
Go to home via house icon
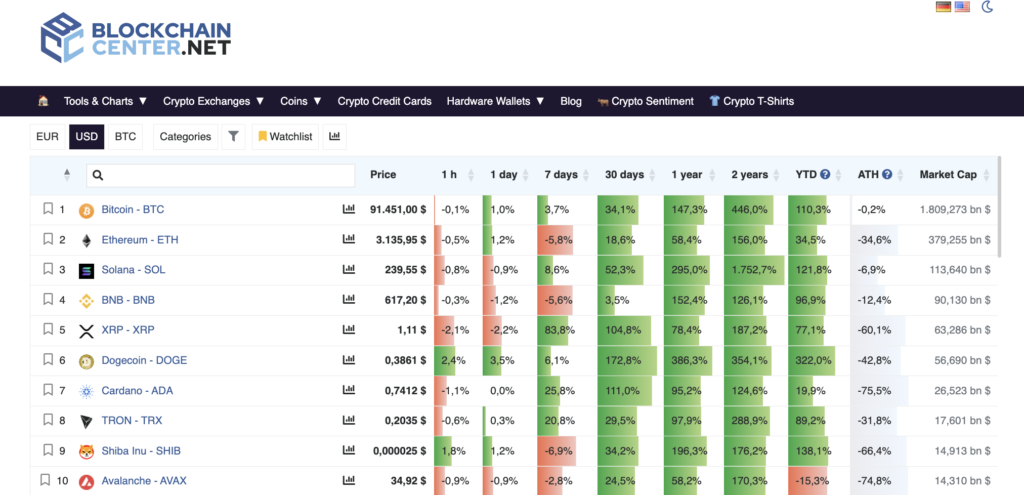(43, 101)
